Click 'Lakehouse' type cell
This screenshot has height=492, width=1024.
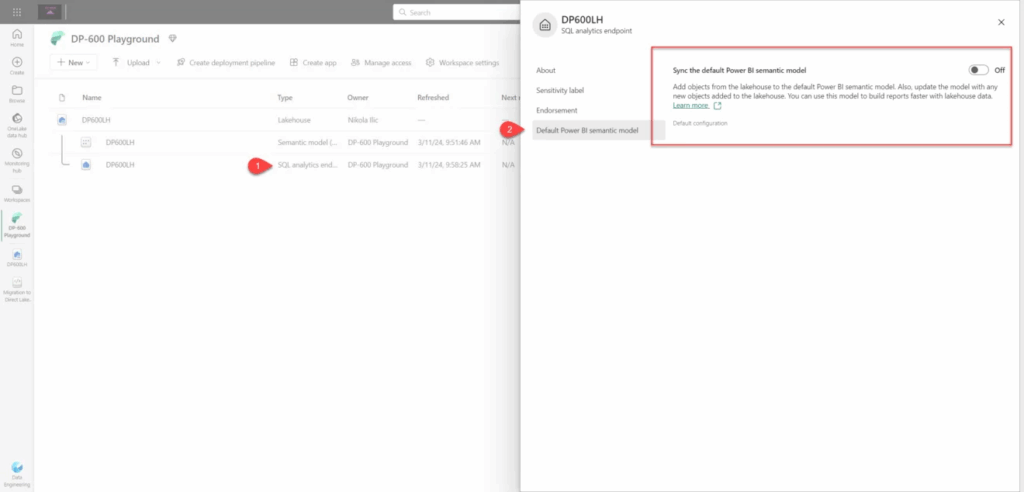[x=293, y=120]
